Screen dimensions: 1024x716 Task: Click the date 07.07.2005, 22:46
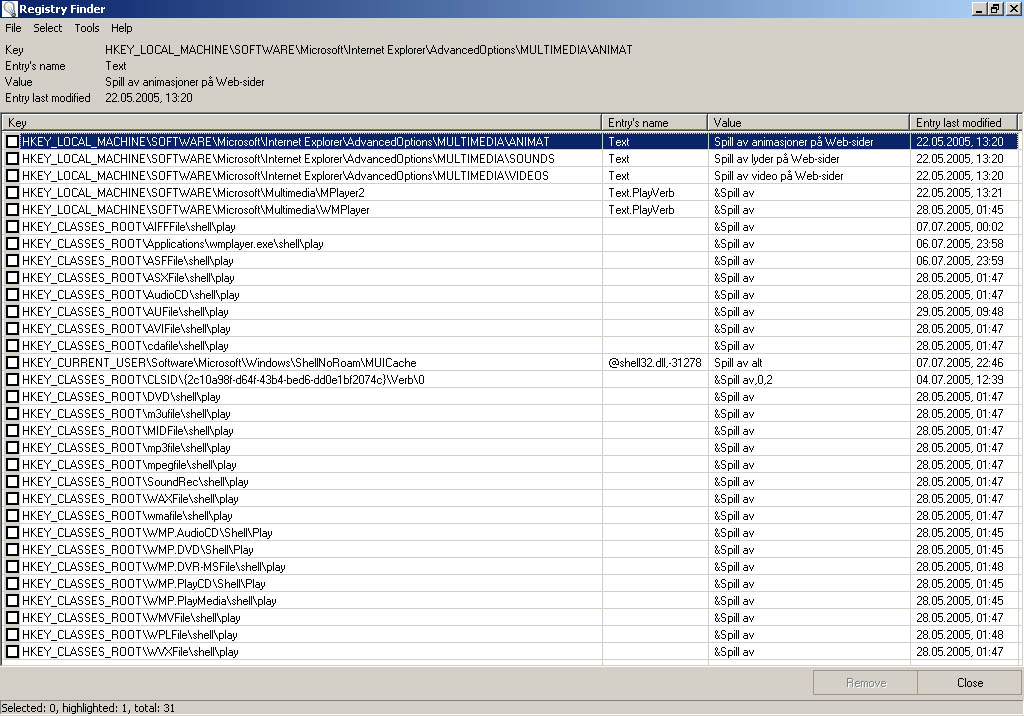(x=959, y=363)
